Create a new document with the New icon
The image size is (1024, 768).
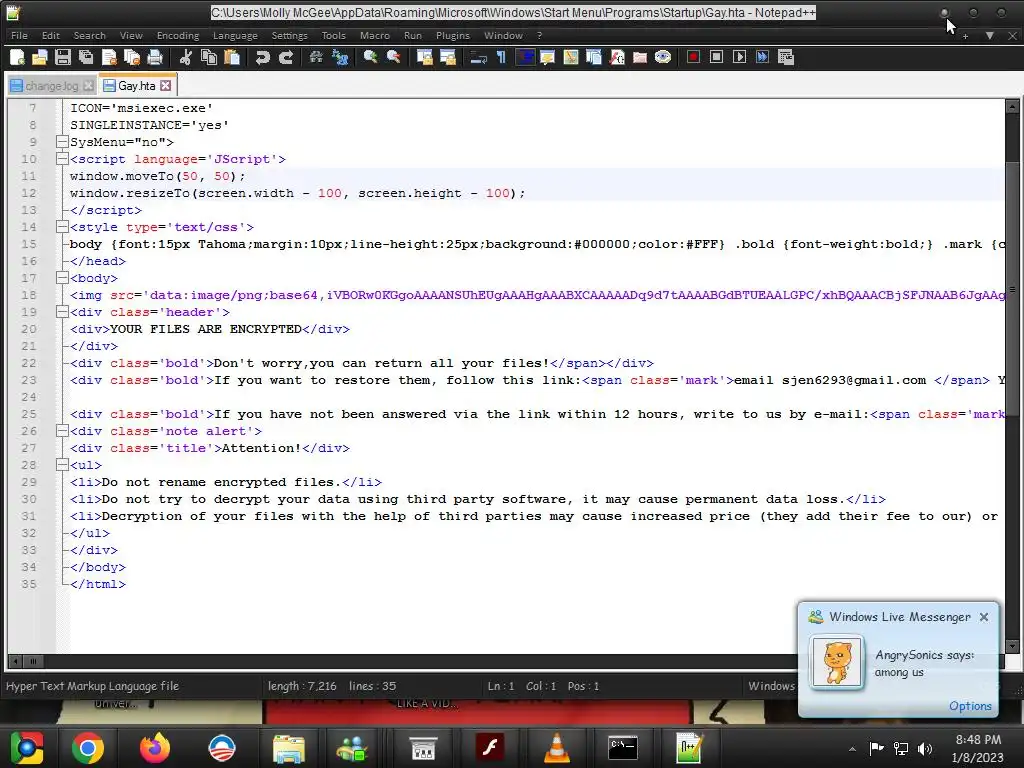pos(18,57)
